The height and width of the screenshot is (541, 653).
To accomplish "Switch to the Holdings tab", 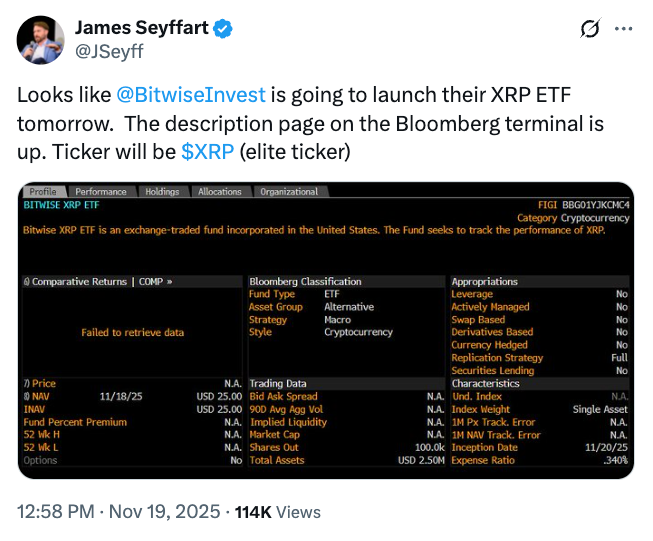I will coord(163,191).
